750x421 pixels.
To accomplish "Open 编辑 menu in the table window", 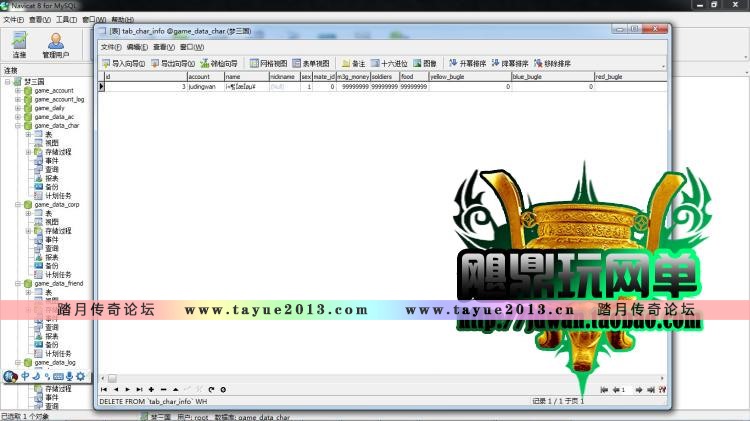I will pos(137,47).
